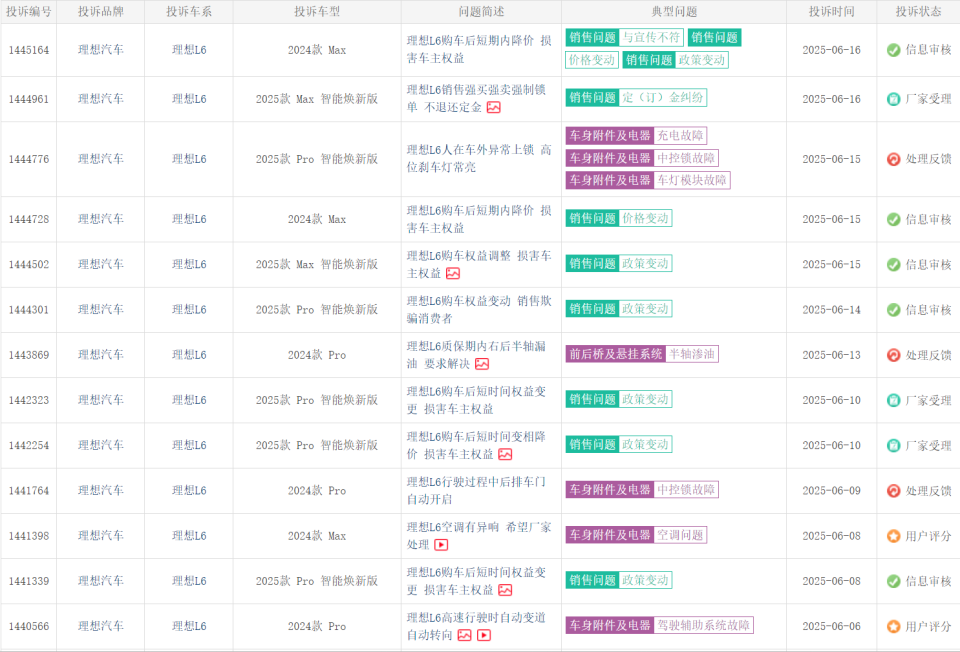View attached image icon for complaint 1442254
This screenshot has width=960, height=652.
505,454
